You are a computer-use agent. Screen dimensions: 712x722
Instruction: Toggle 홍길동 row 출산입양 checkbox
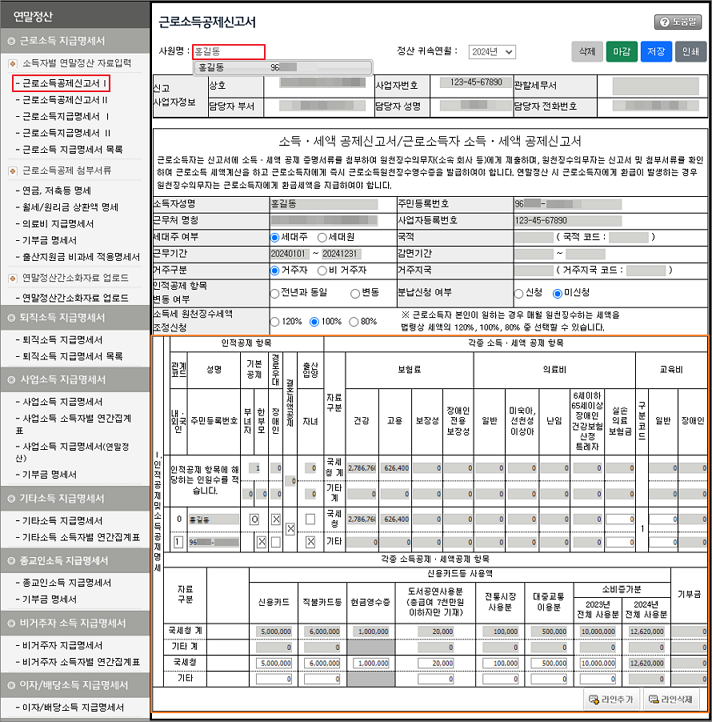pos(310,520)
